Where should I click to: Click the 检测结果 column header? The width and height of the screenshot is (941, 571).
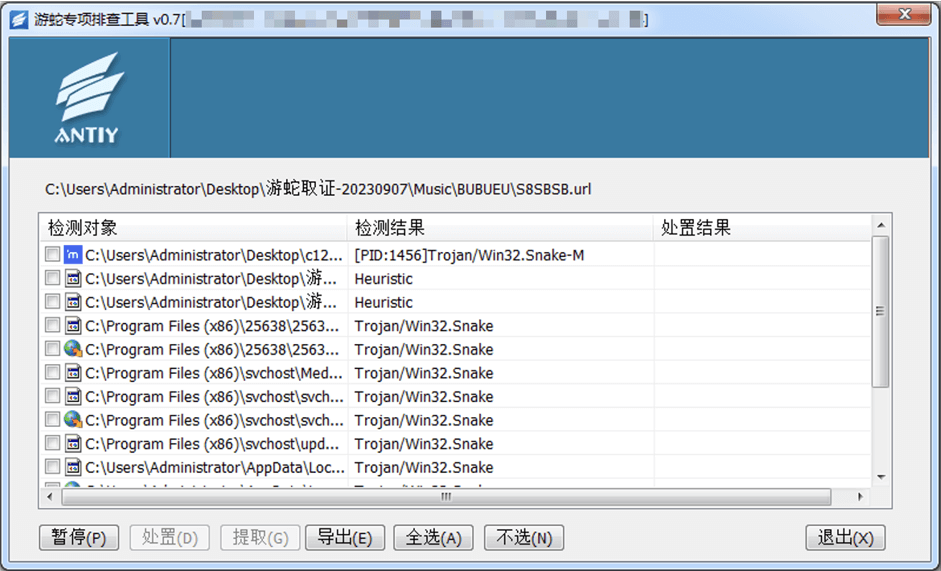500,228
